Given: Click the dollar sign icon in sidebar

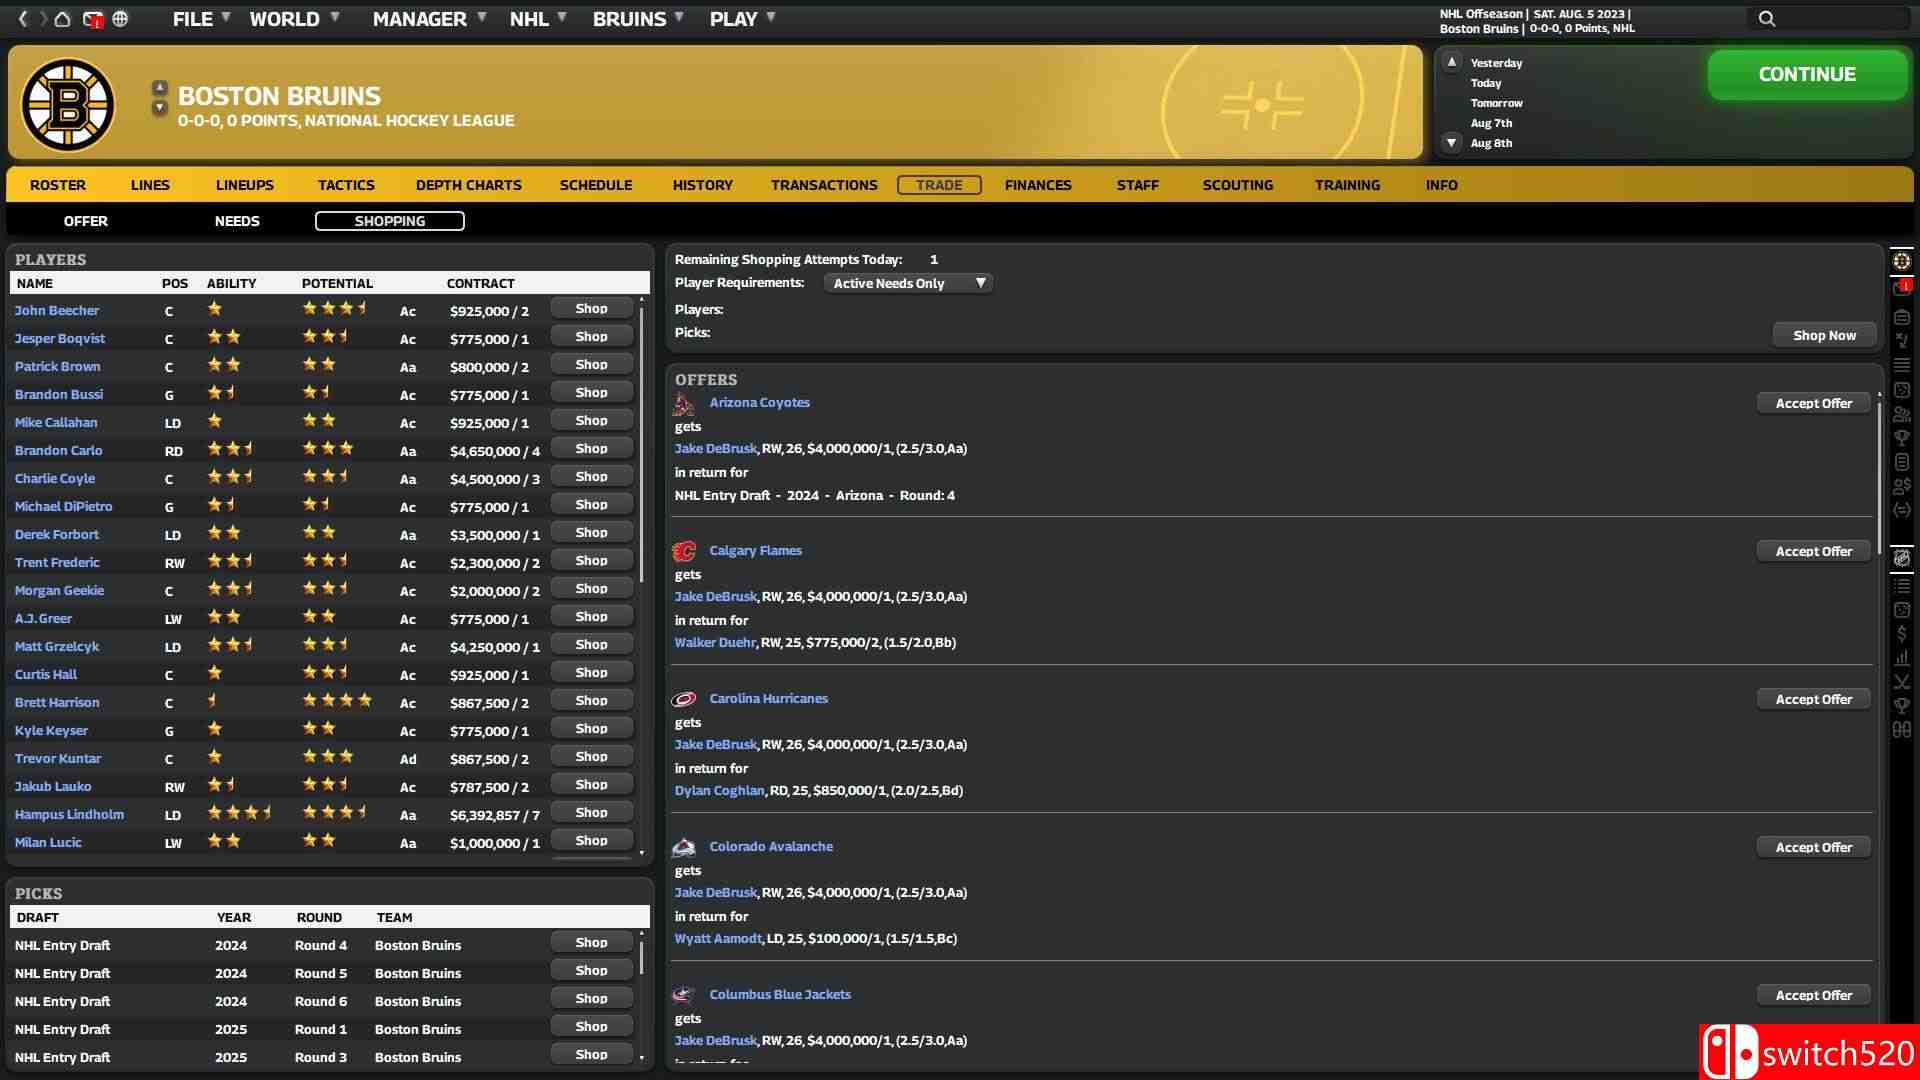Looking at the screenshot, I should (1901, 634).
